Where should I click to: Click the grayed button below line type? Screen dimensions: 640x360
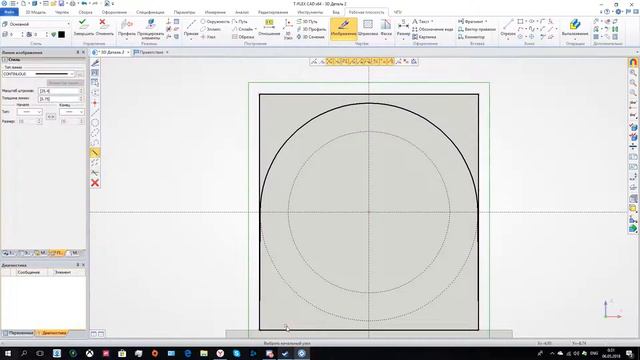click(65, 83)
